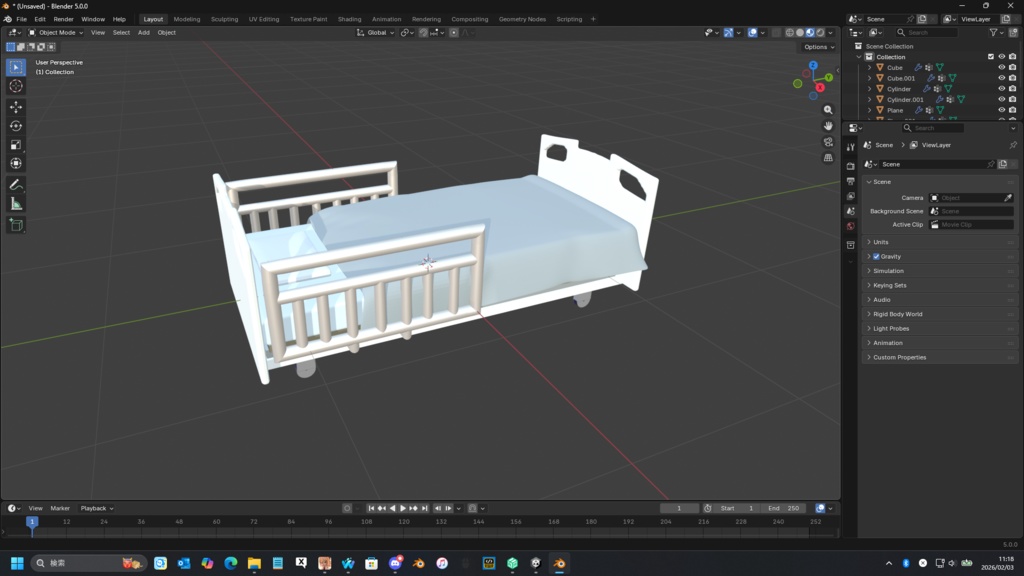Disable the Collection checkbox in the outliner
The height and width of the screenshot is (576, 1024).
click(991, 57)
